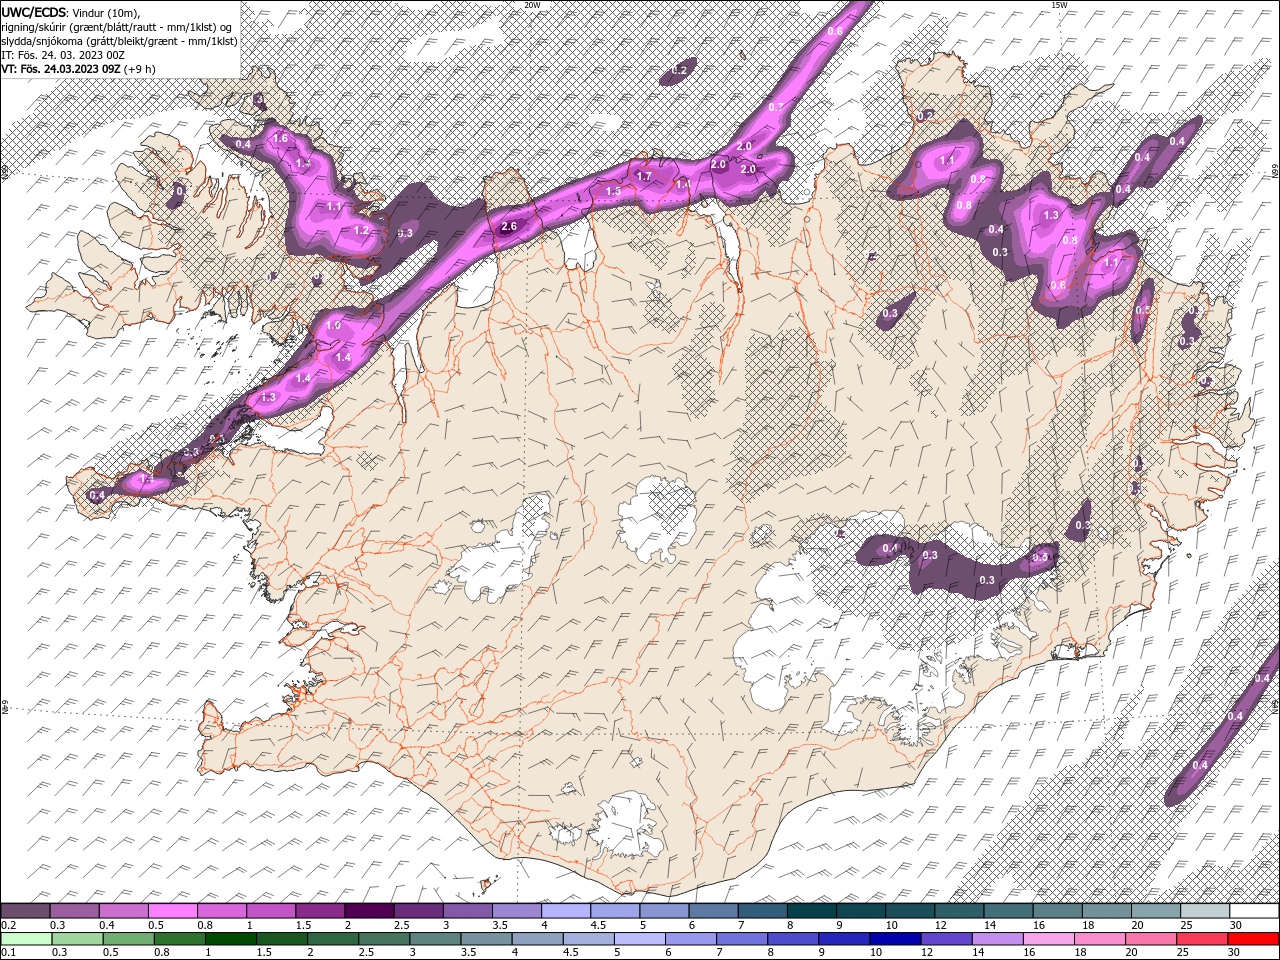This screenshot has height=960, width=1280.
Task: Click the 3.5 label in the upper legend
Action: pos(499,925)
